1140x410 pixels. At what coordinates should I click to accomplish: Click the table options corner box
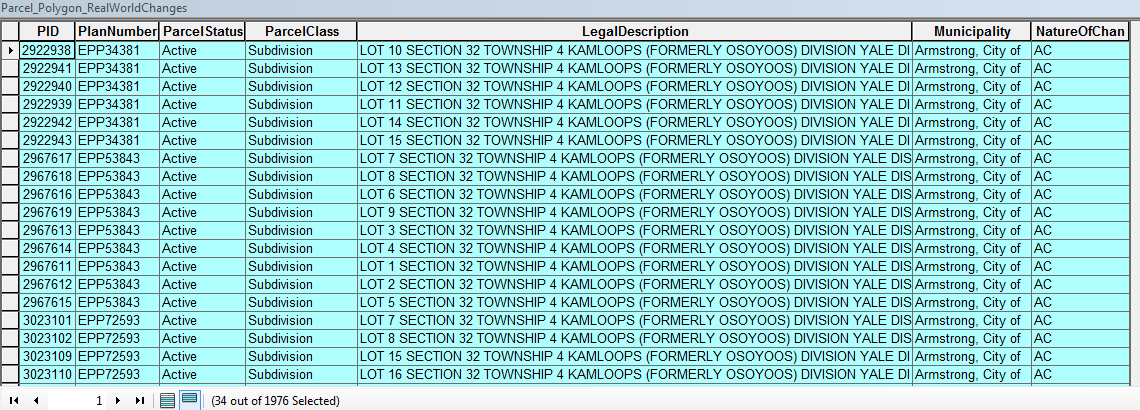click(x=10, y=31)
